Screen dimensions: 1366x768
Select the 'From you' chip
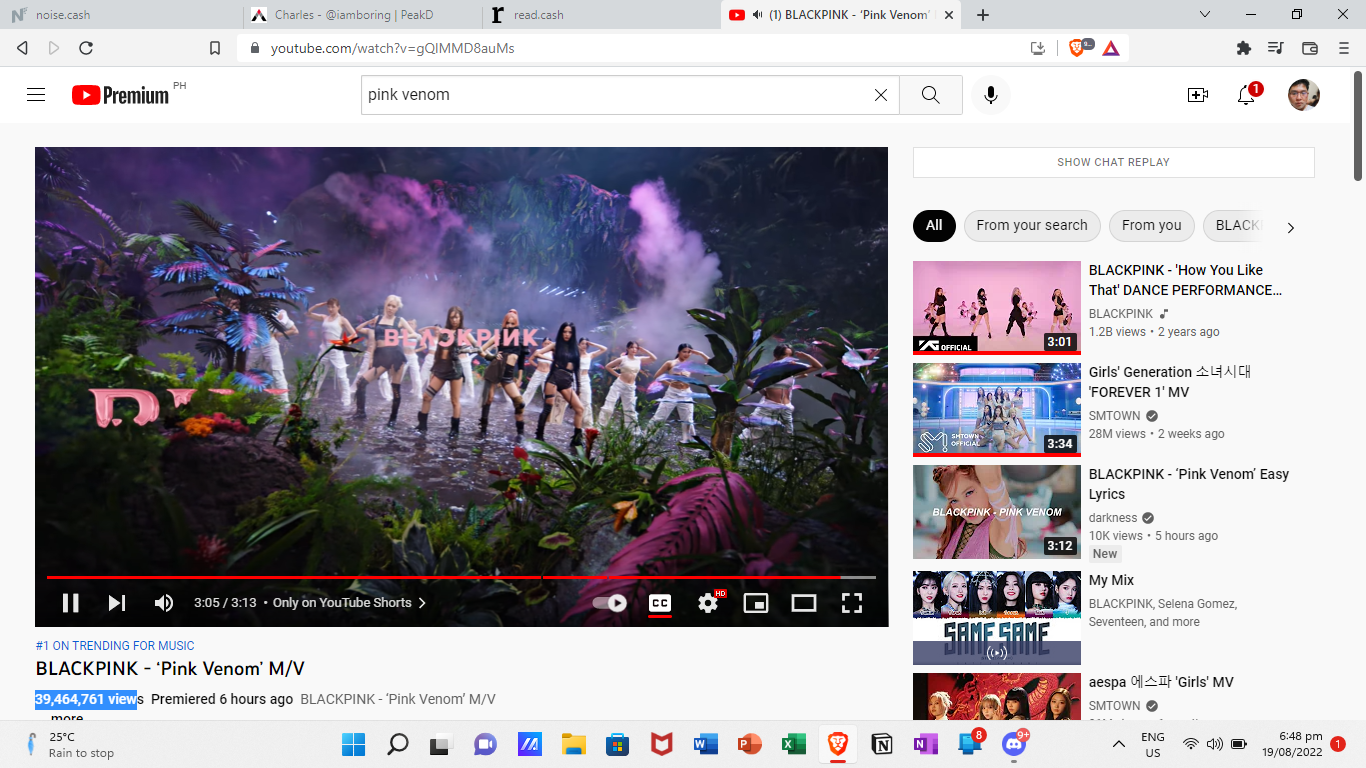[x=1152, y=225]
